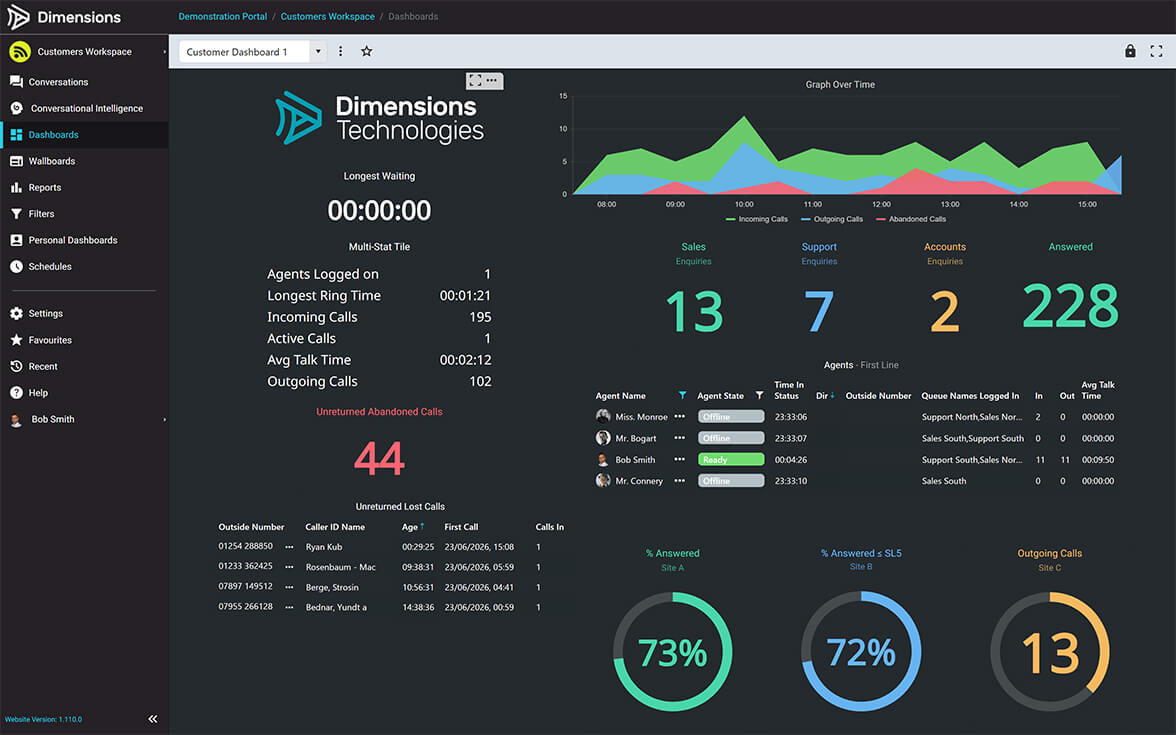This screenshot has width=1176, height=735.
Task: Open the Filters funnel icon in sidebar
Action: click(x=16, y=214)
